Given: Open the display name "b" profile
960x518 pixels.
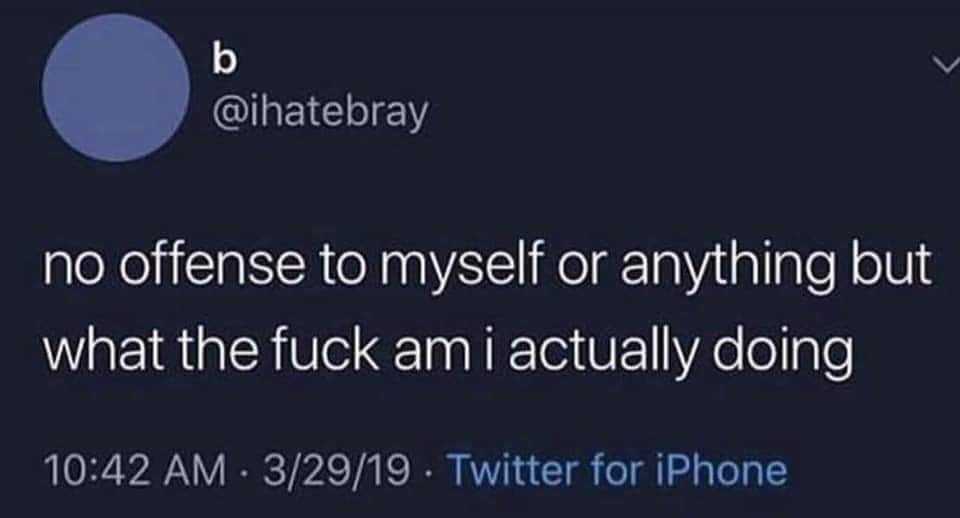Looking at the screenshot, I should [223, 60].
